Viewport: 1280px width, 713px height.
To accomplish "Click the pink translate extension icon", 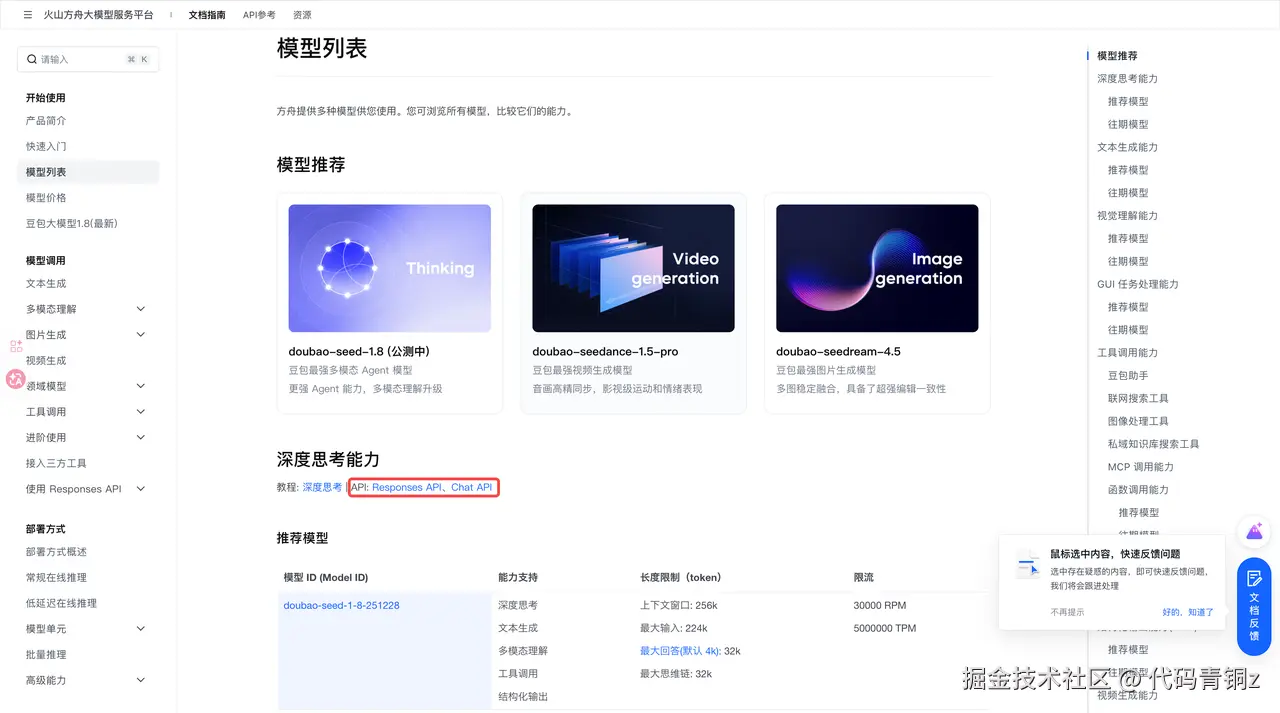I will tap(15, 379).
